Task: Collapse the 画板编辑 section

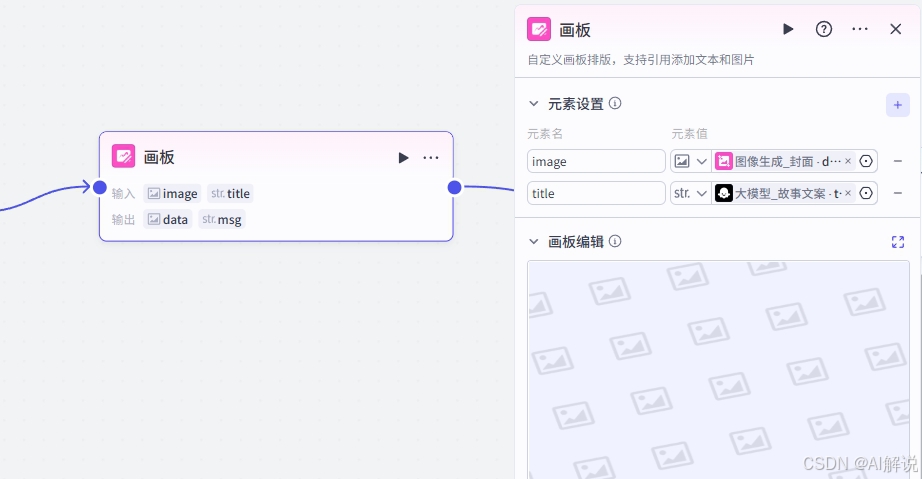Action: click(533, 242)
